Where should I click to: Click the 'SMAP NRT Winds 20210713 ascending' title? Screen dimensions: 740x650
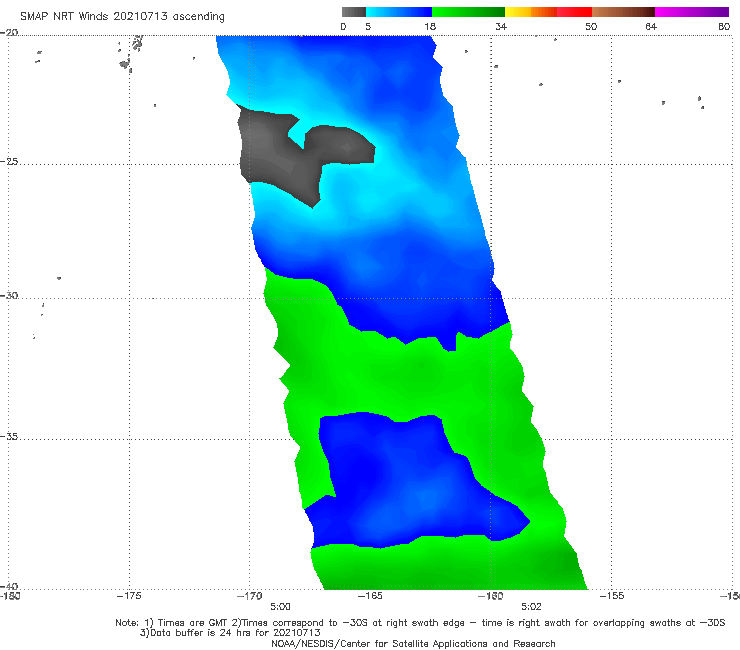coord(122,16)
